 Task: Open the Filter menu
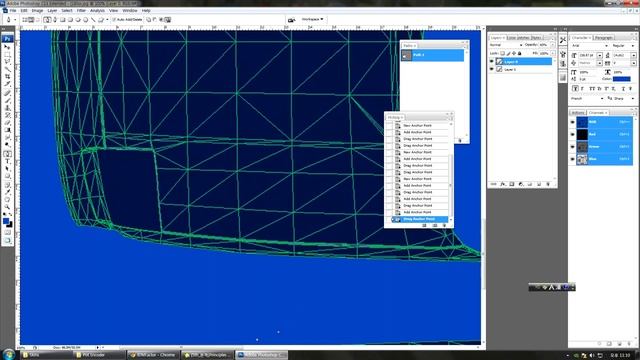(81, 11)
